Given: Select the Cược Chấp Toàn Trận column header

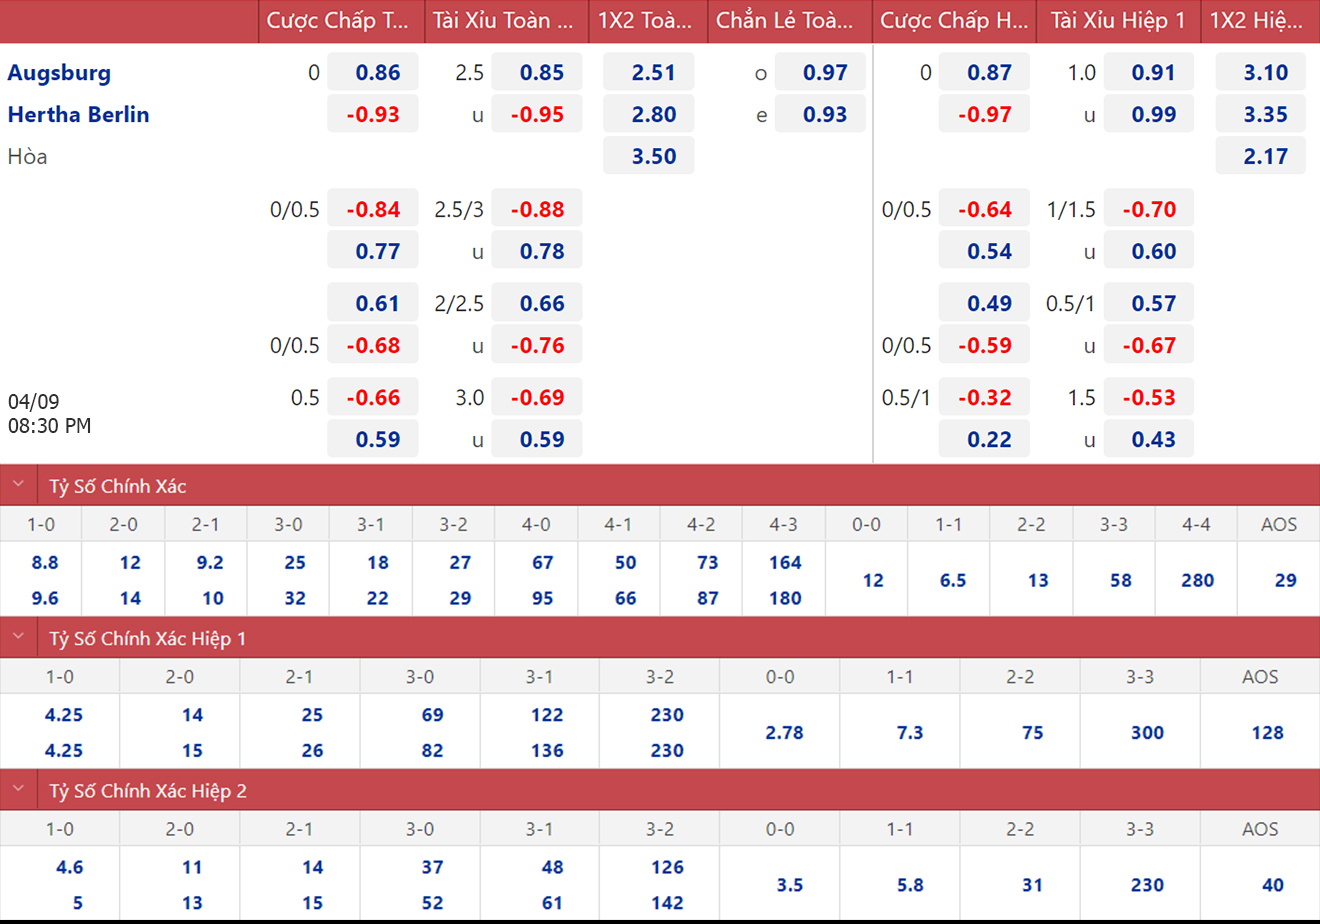Looking at the screenshot, I should [338, 21].
